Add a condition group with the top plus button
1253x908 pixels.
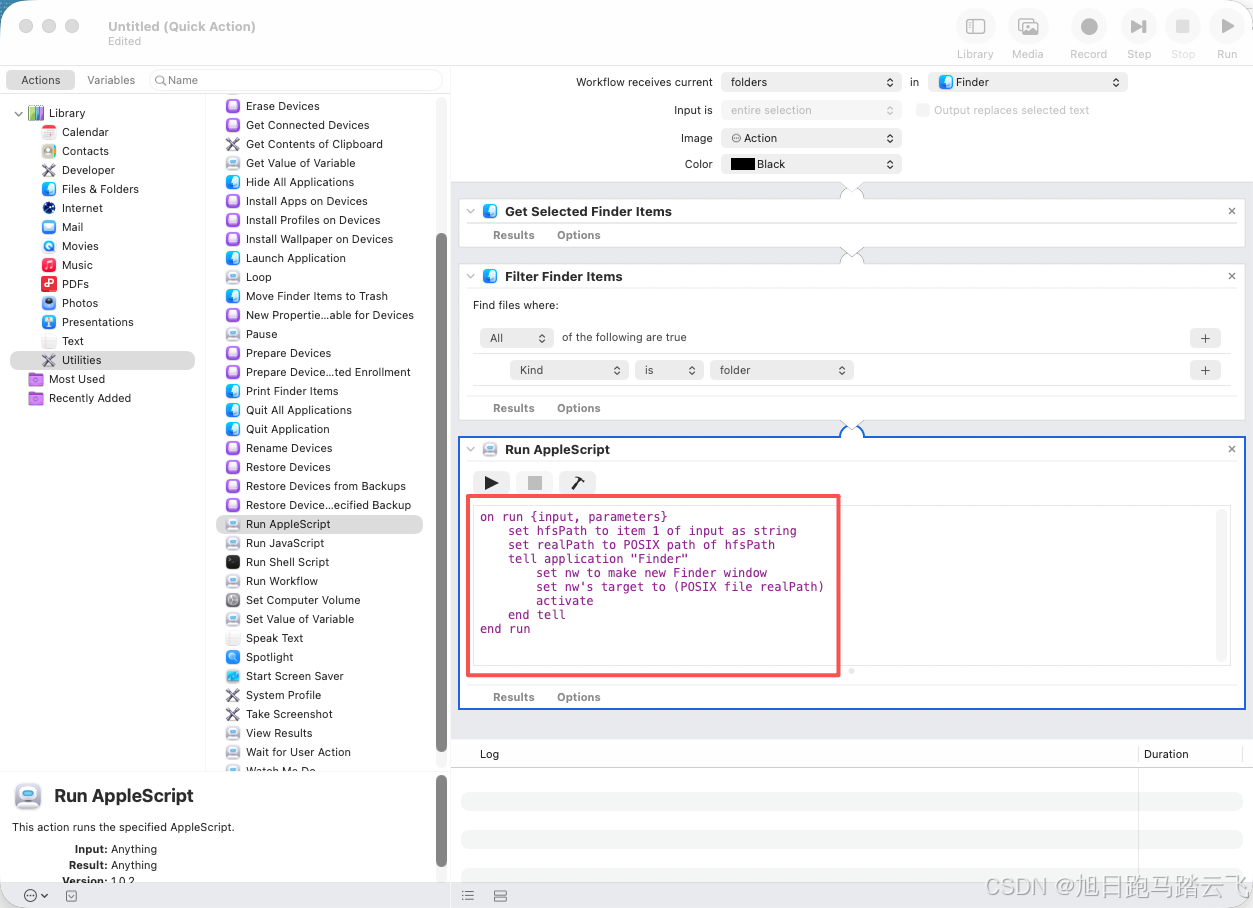coord(1205,338)
